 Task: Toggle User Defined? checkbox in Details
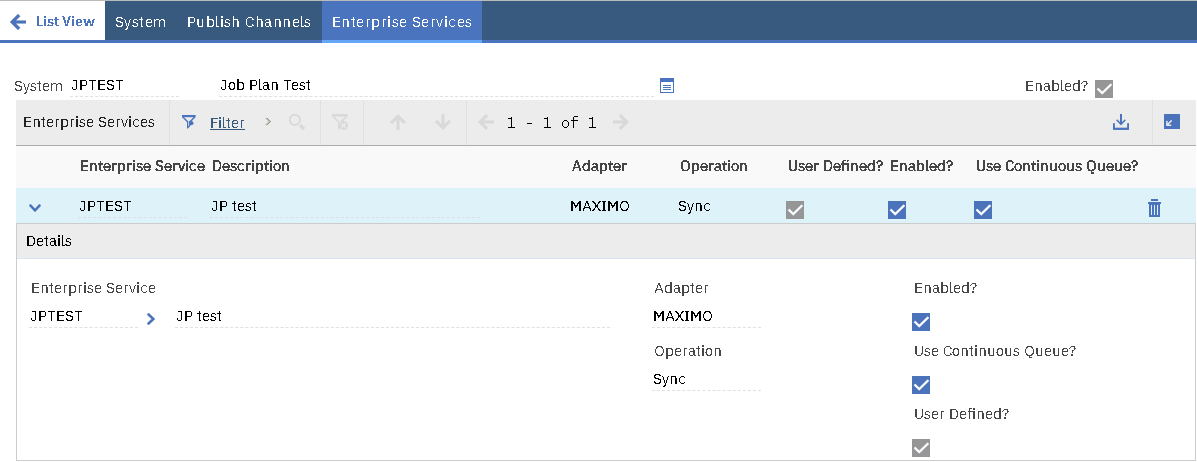pos(921,447)
